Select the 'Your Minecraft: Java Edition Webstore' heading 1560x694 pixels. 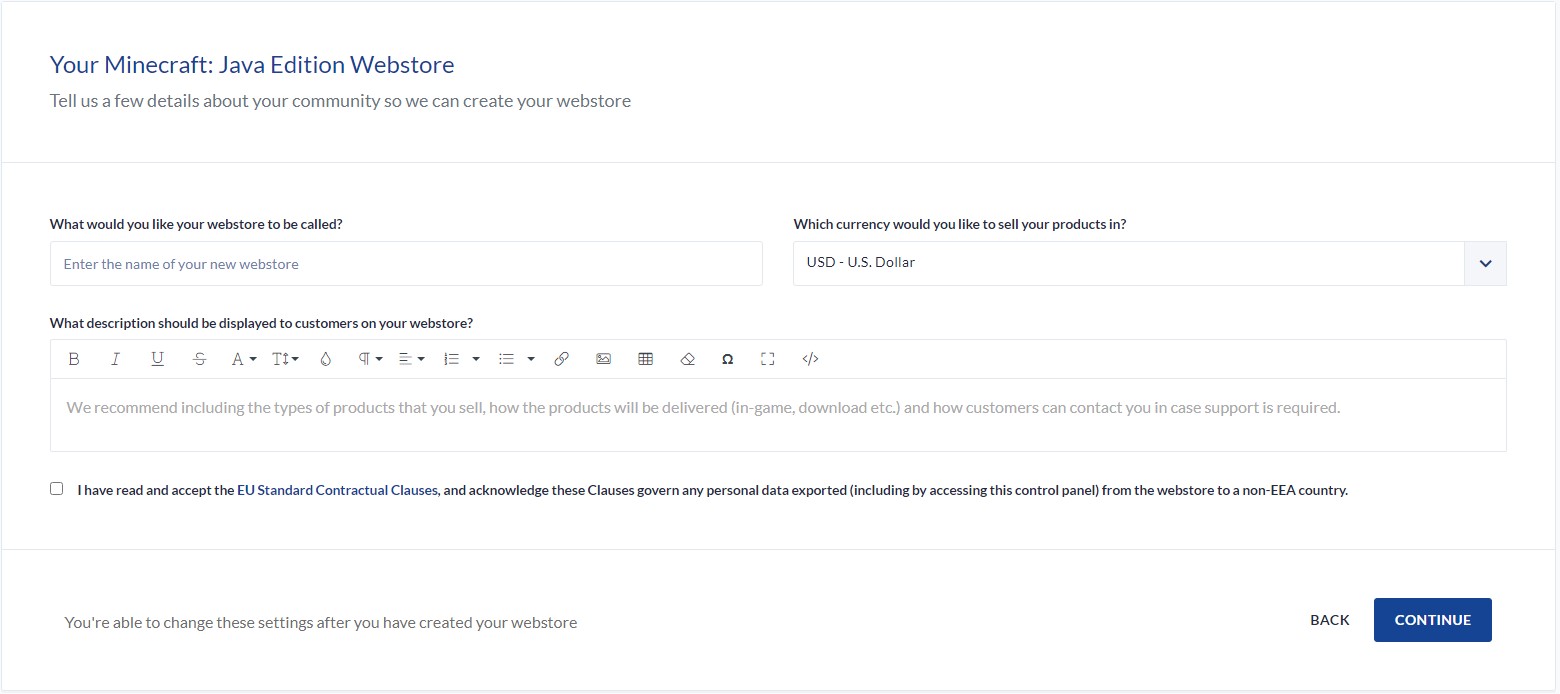(252, 65)
